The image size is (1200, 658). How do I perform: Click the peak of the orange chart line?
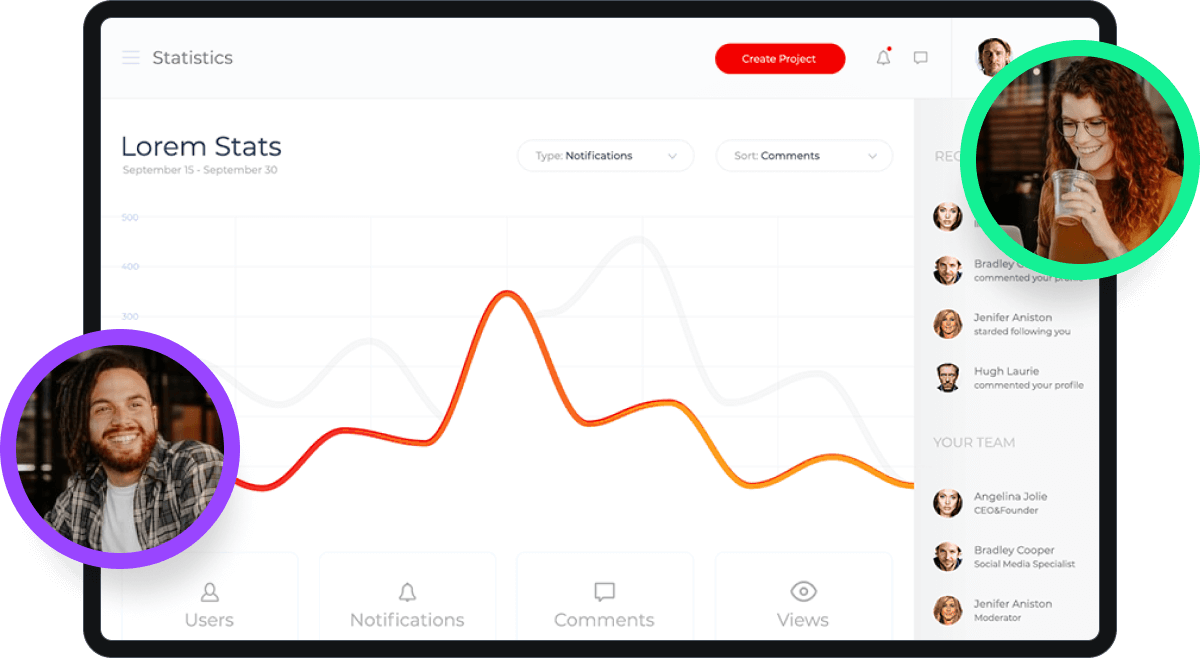point(508,292)
